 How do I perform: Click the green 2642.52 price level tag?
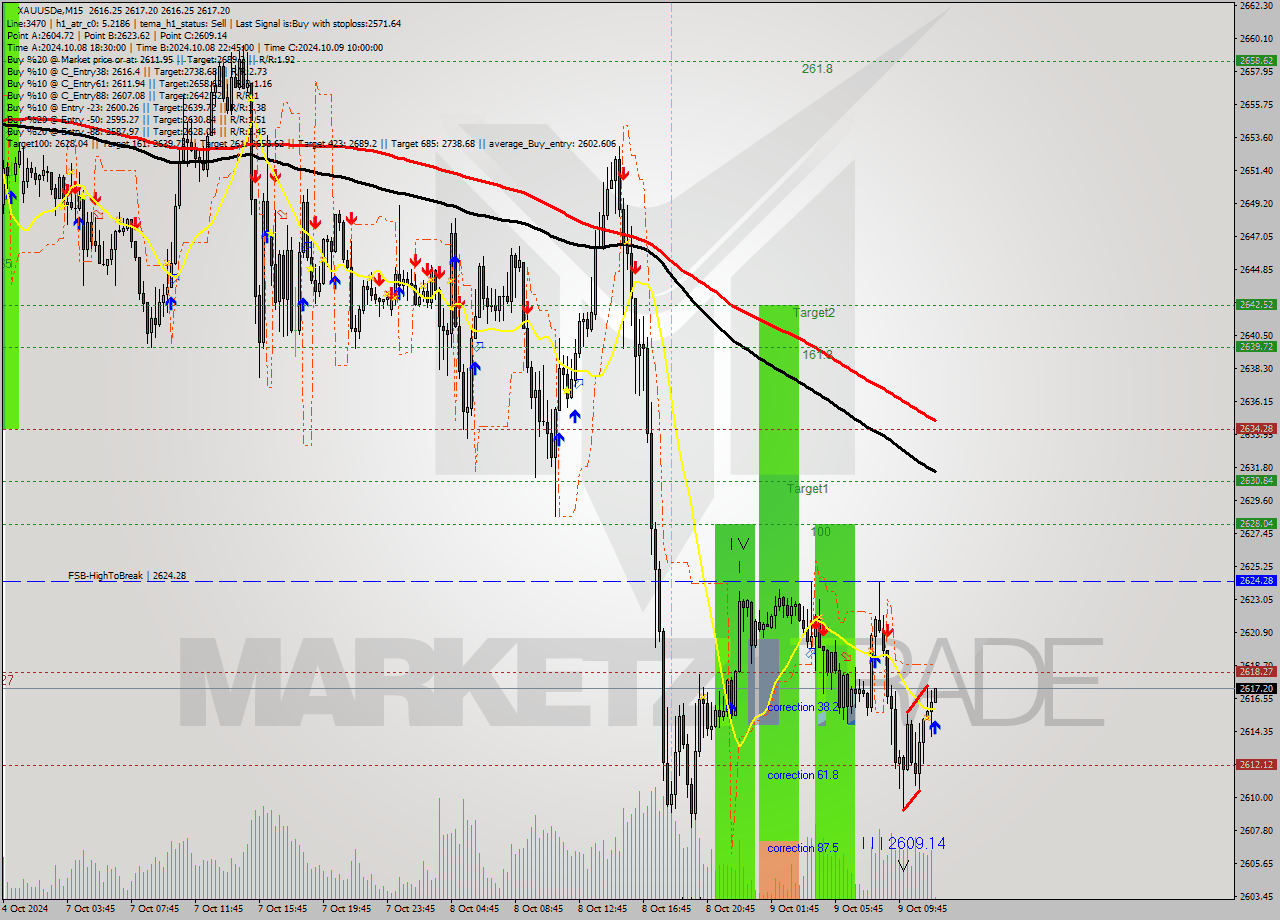click(1256, 305)
